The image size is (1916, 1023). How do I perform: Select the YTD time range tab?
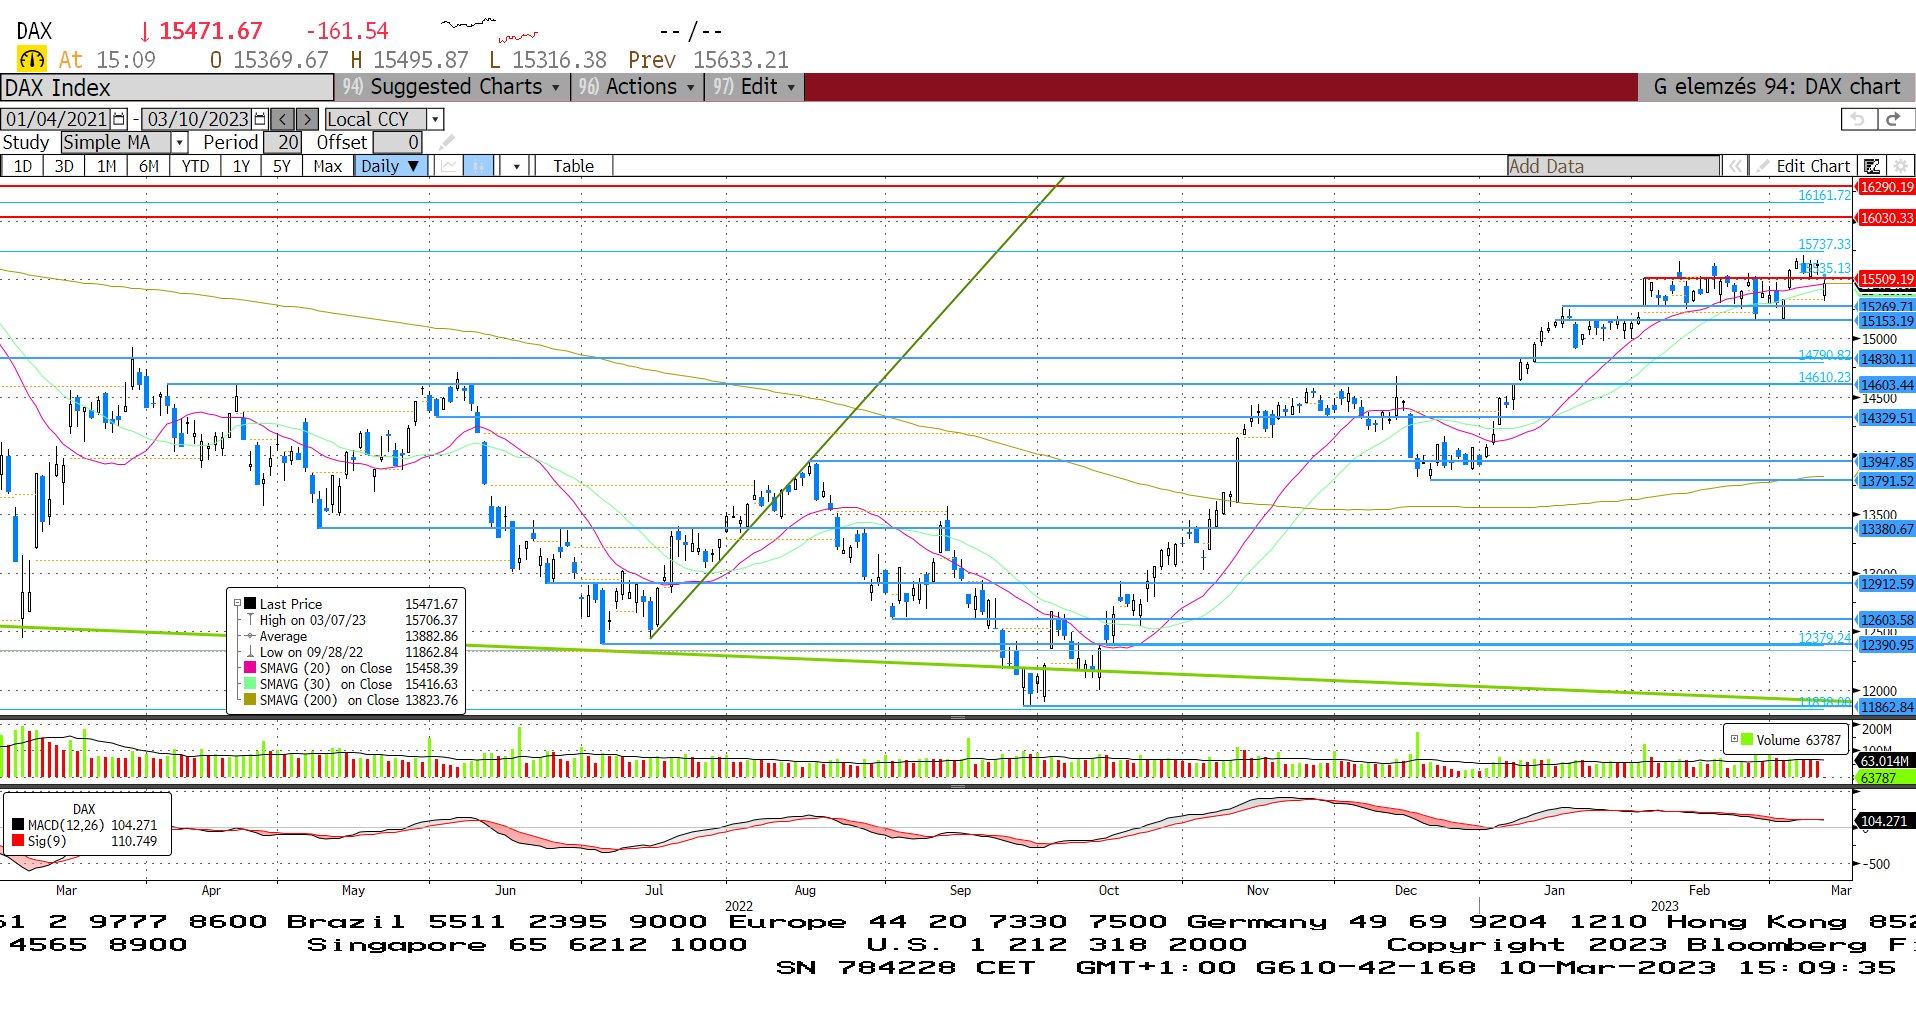[x=195, y=166]
